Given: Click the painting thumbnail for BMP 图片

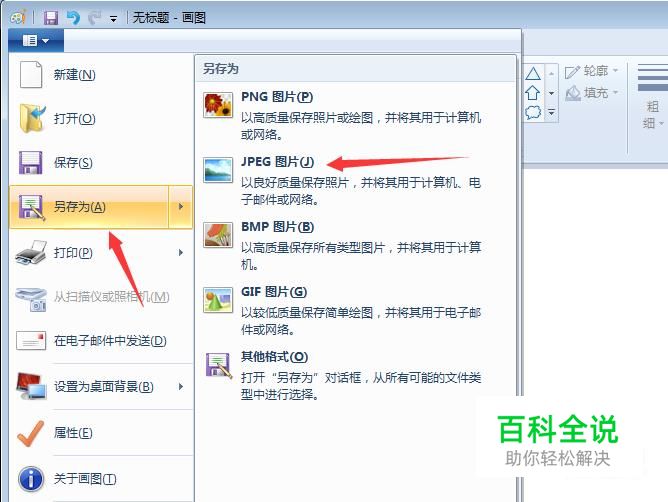Looking at the screenshot, I should pyautogui.click(x=218, y=235).
